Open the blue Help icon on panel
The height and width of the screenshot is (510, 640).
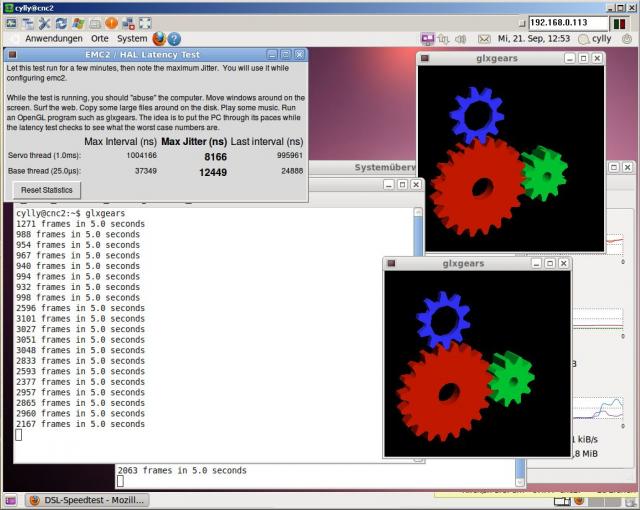pos(174,39)
